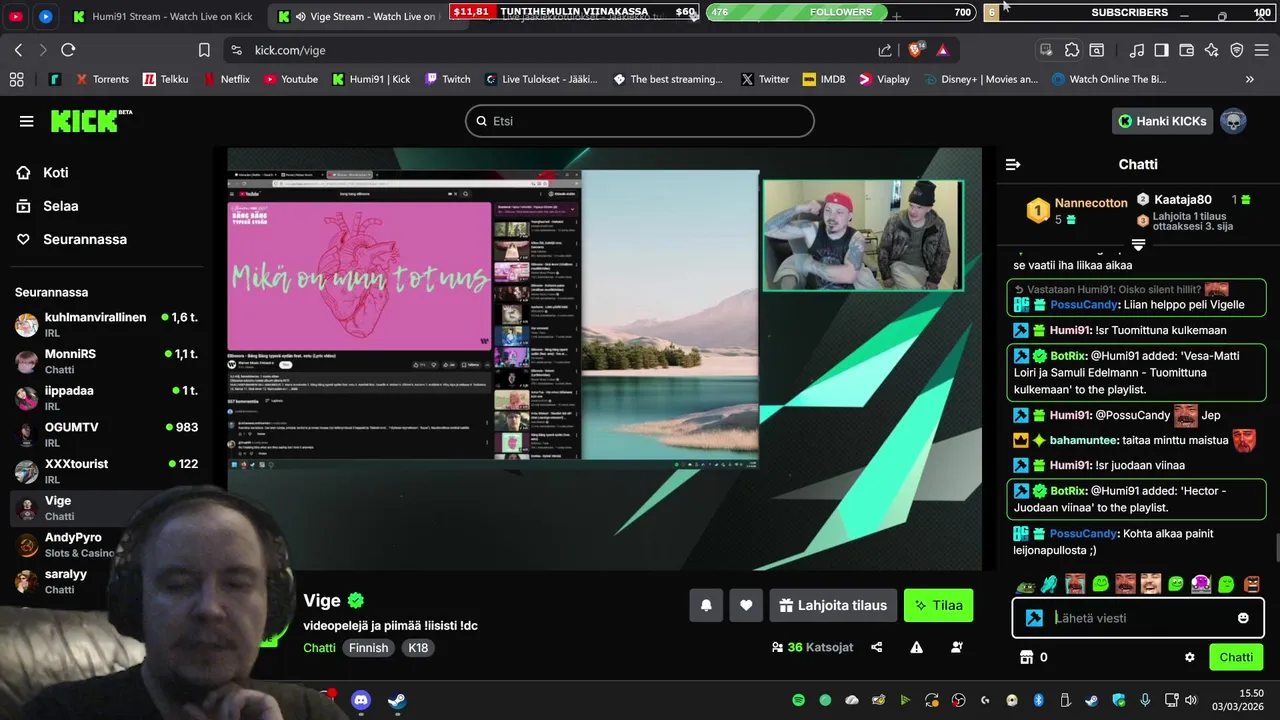Open browser extensions puzzle icon
The image size is (1280, 720).
1072,50
